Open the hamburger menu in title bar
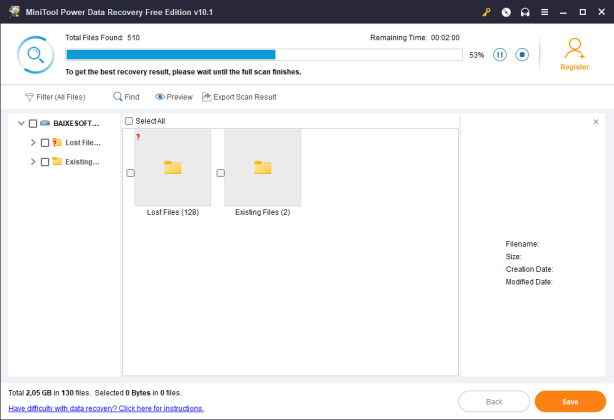Viewport: 614px width, 420px height. tap(544, 12)
